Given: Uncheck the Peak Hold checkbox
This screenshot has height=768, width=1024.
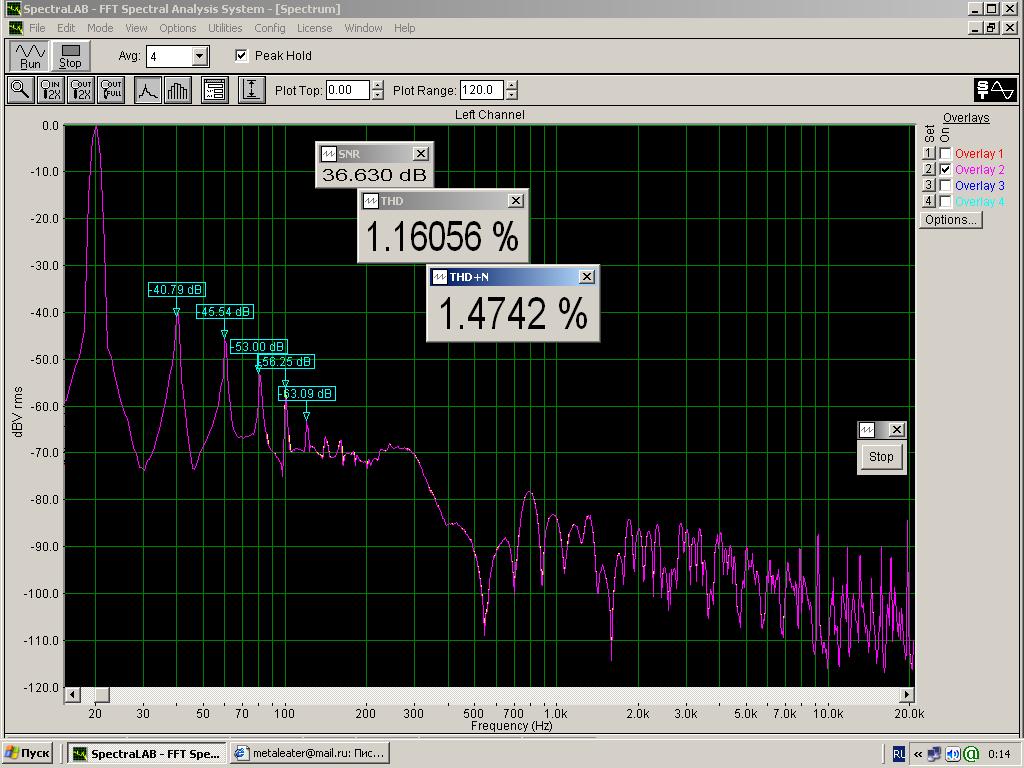Looking at the screenshot, I should pos(241,56).
